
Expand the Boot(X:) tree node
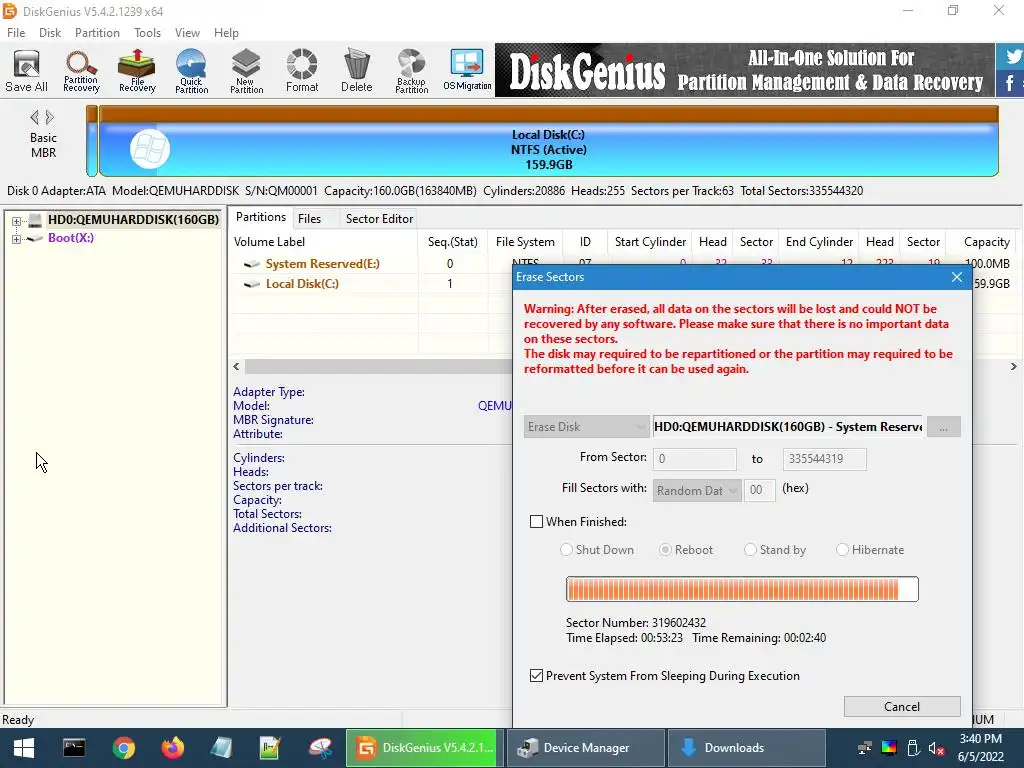tap(16, 239)
